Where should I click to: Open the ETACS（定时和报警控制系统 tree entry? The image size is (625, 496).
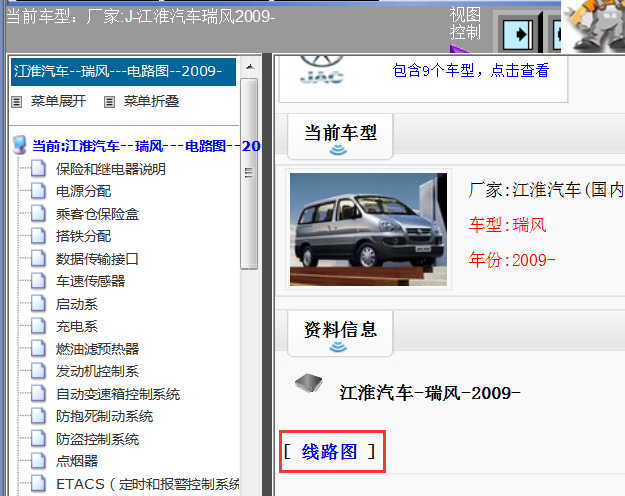point(148,484)
